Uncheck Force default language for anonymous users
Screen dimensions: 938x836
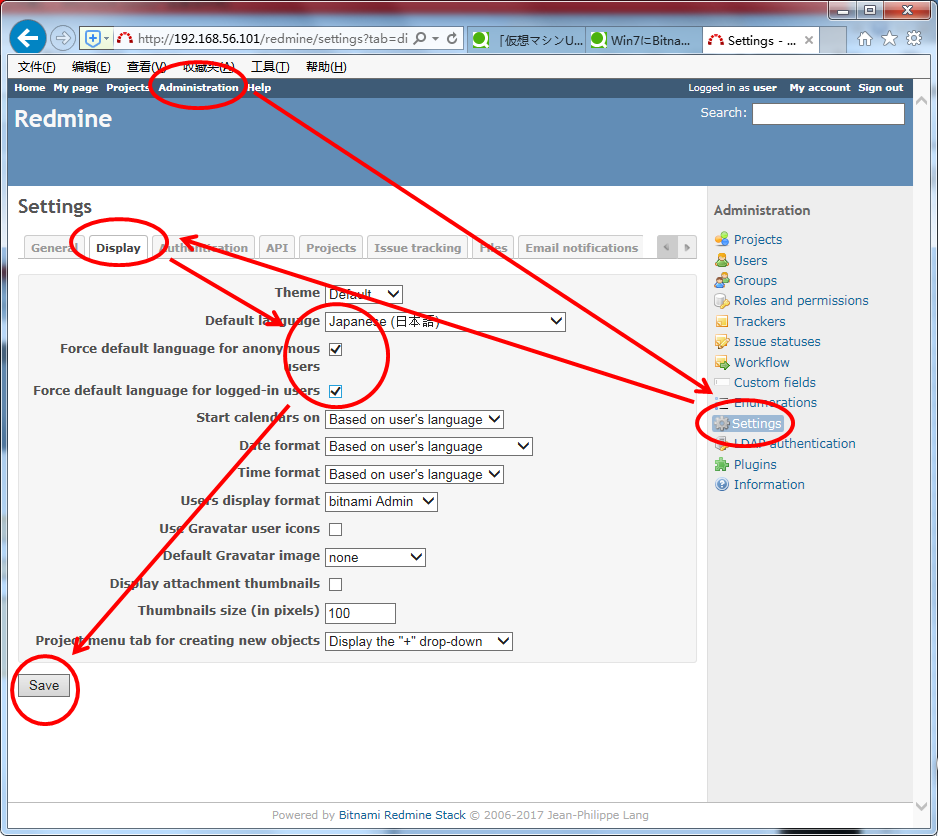tap(336, 349)
